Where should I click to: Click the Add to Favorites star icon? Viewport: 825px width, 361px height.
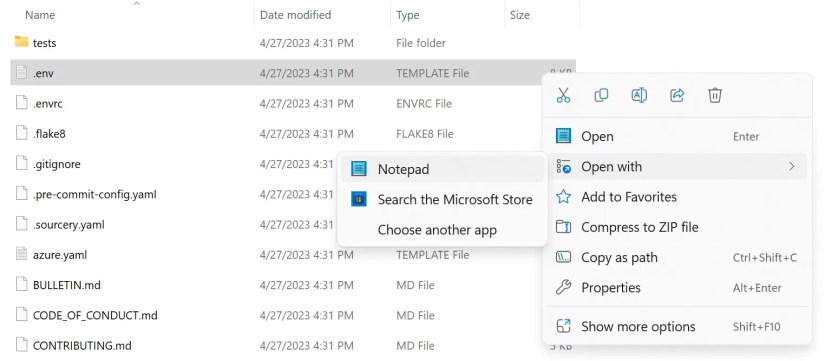(x=563, y=197)
